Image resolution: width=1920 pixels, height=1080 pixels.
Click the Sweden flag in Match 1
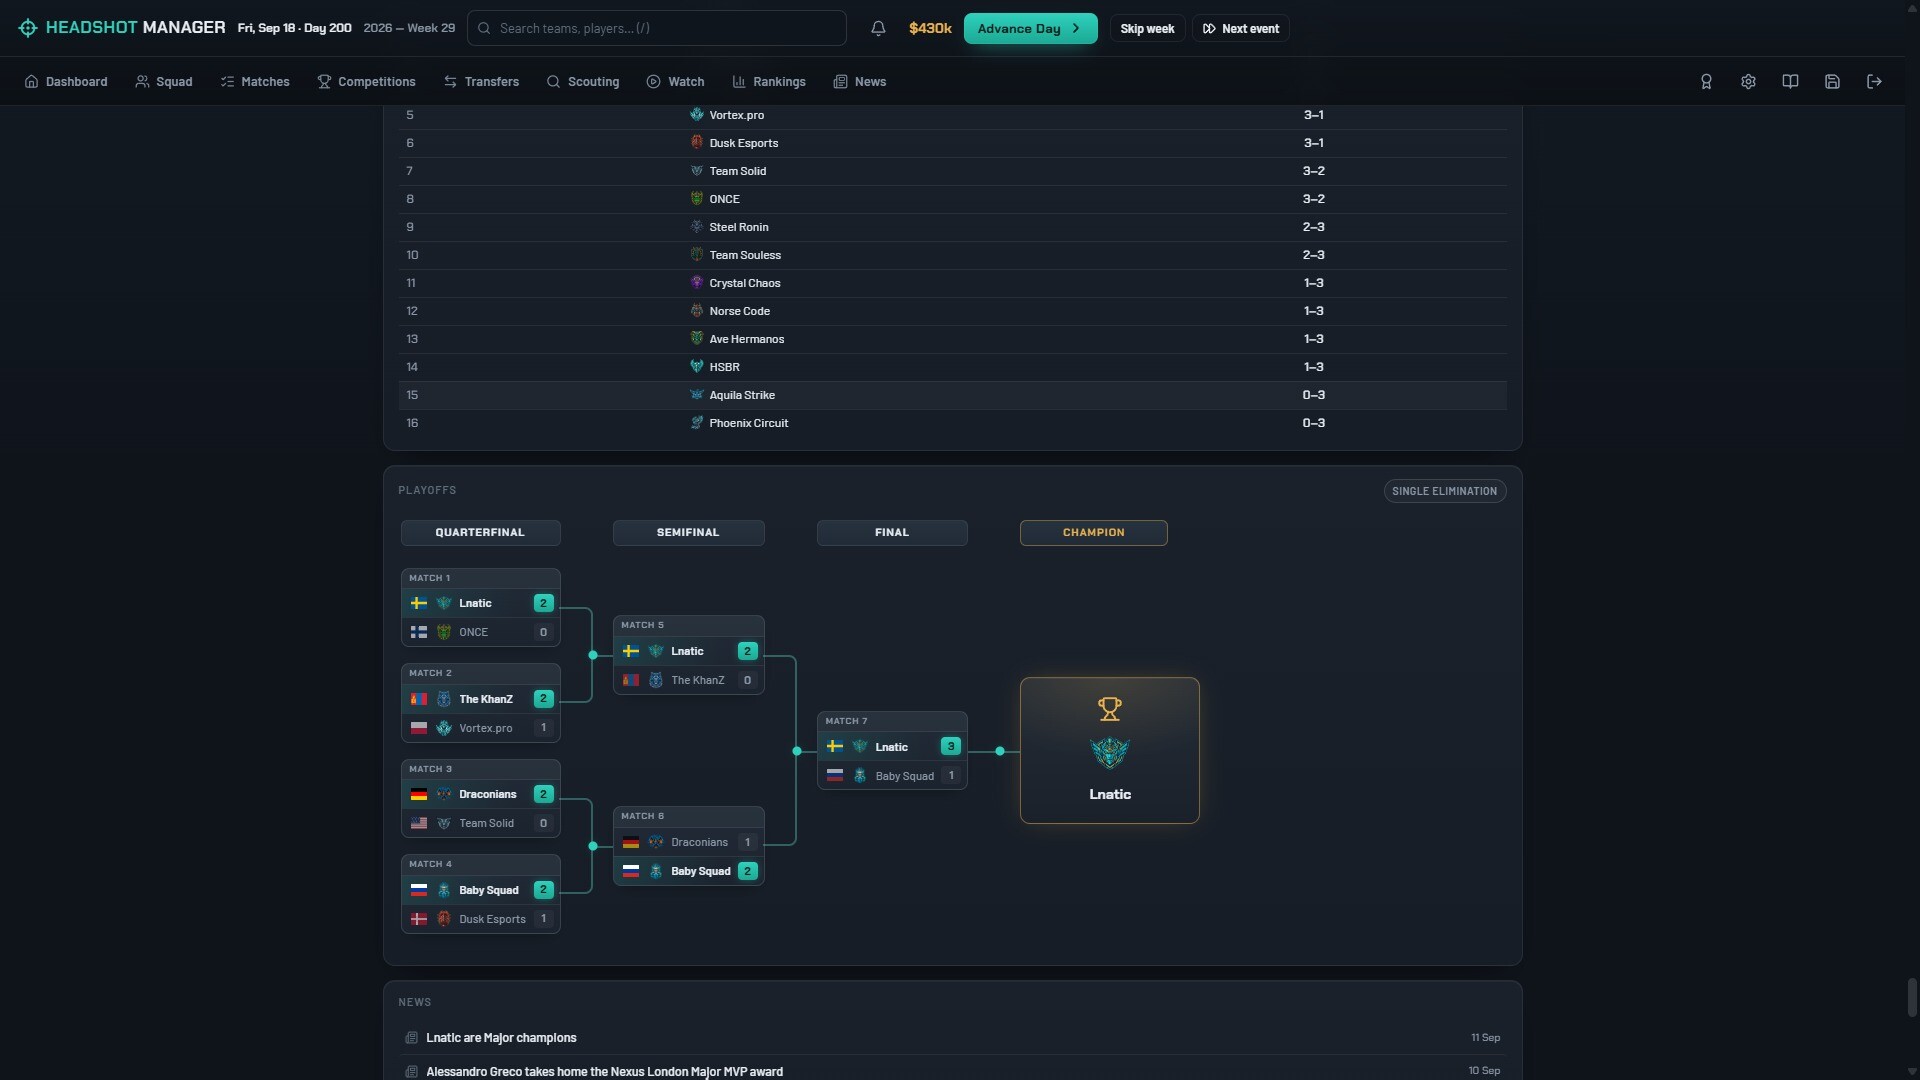pyautogui.click(x=419, y=603)
